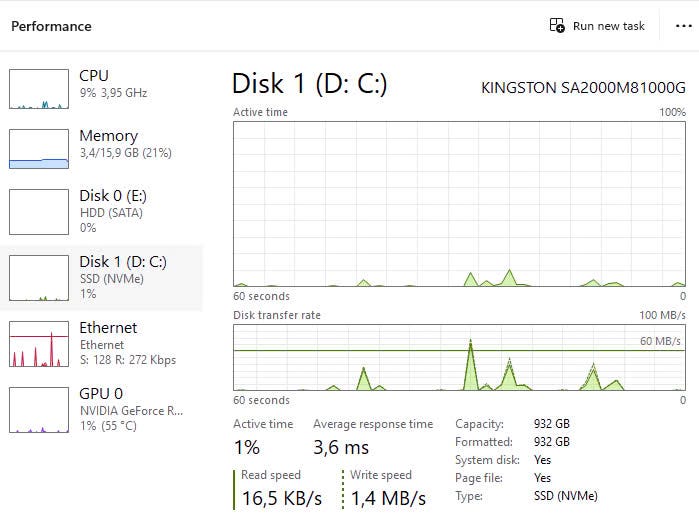This screenshot has height=527, width=699.
Task: Click the Run new task icon
Action: point(557,25)
